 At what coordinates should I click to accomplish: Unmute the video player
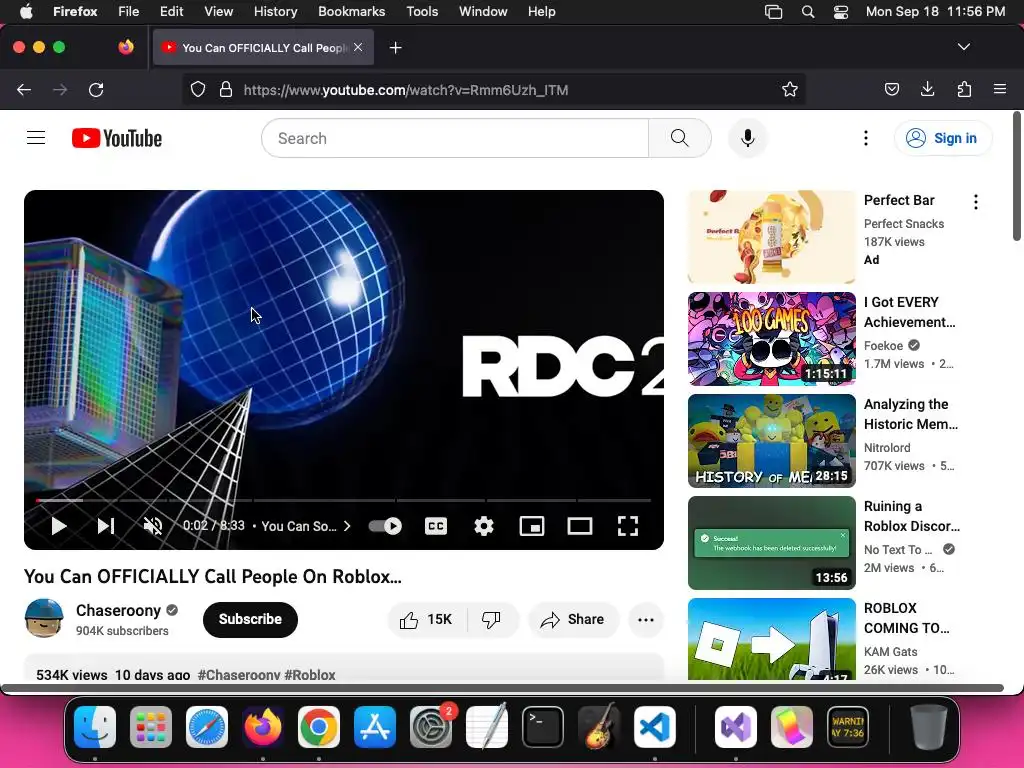153,526
